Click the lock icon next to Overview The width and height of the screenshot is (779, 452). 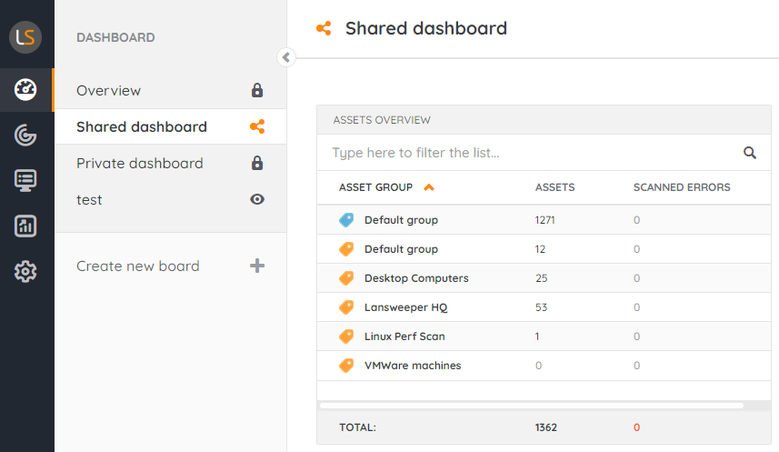tap(257, 90)
